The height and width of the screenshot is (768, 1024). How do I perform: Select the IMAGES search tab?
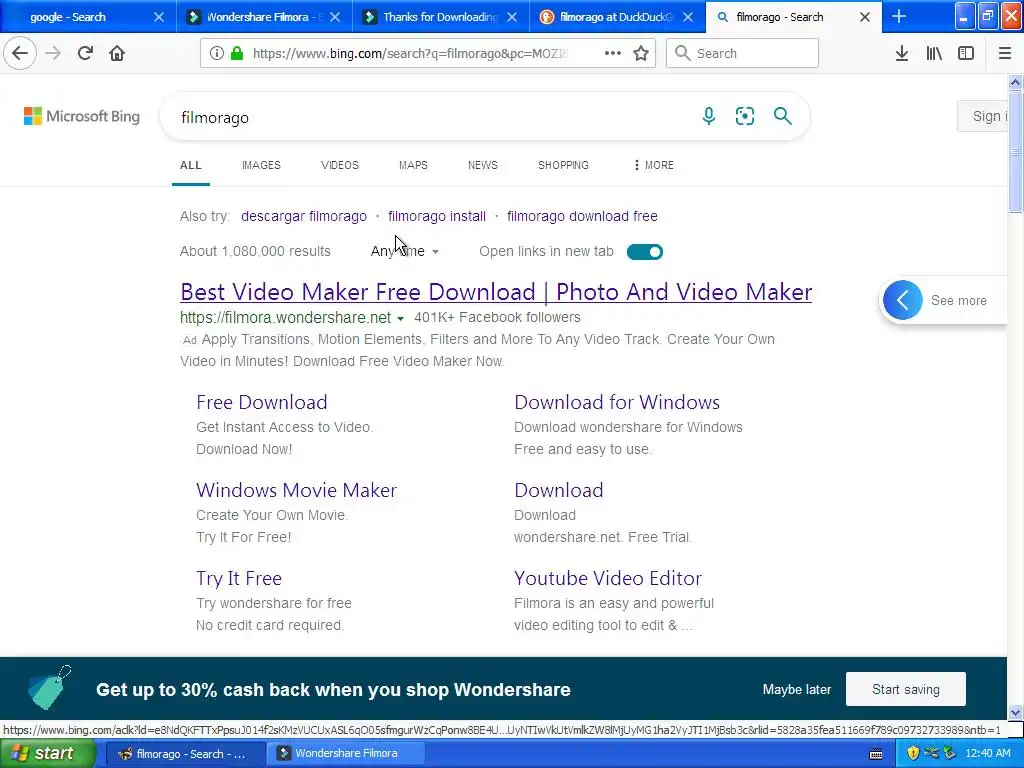(261, 165)
